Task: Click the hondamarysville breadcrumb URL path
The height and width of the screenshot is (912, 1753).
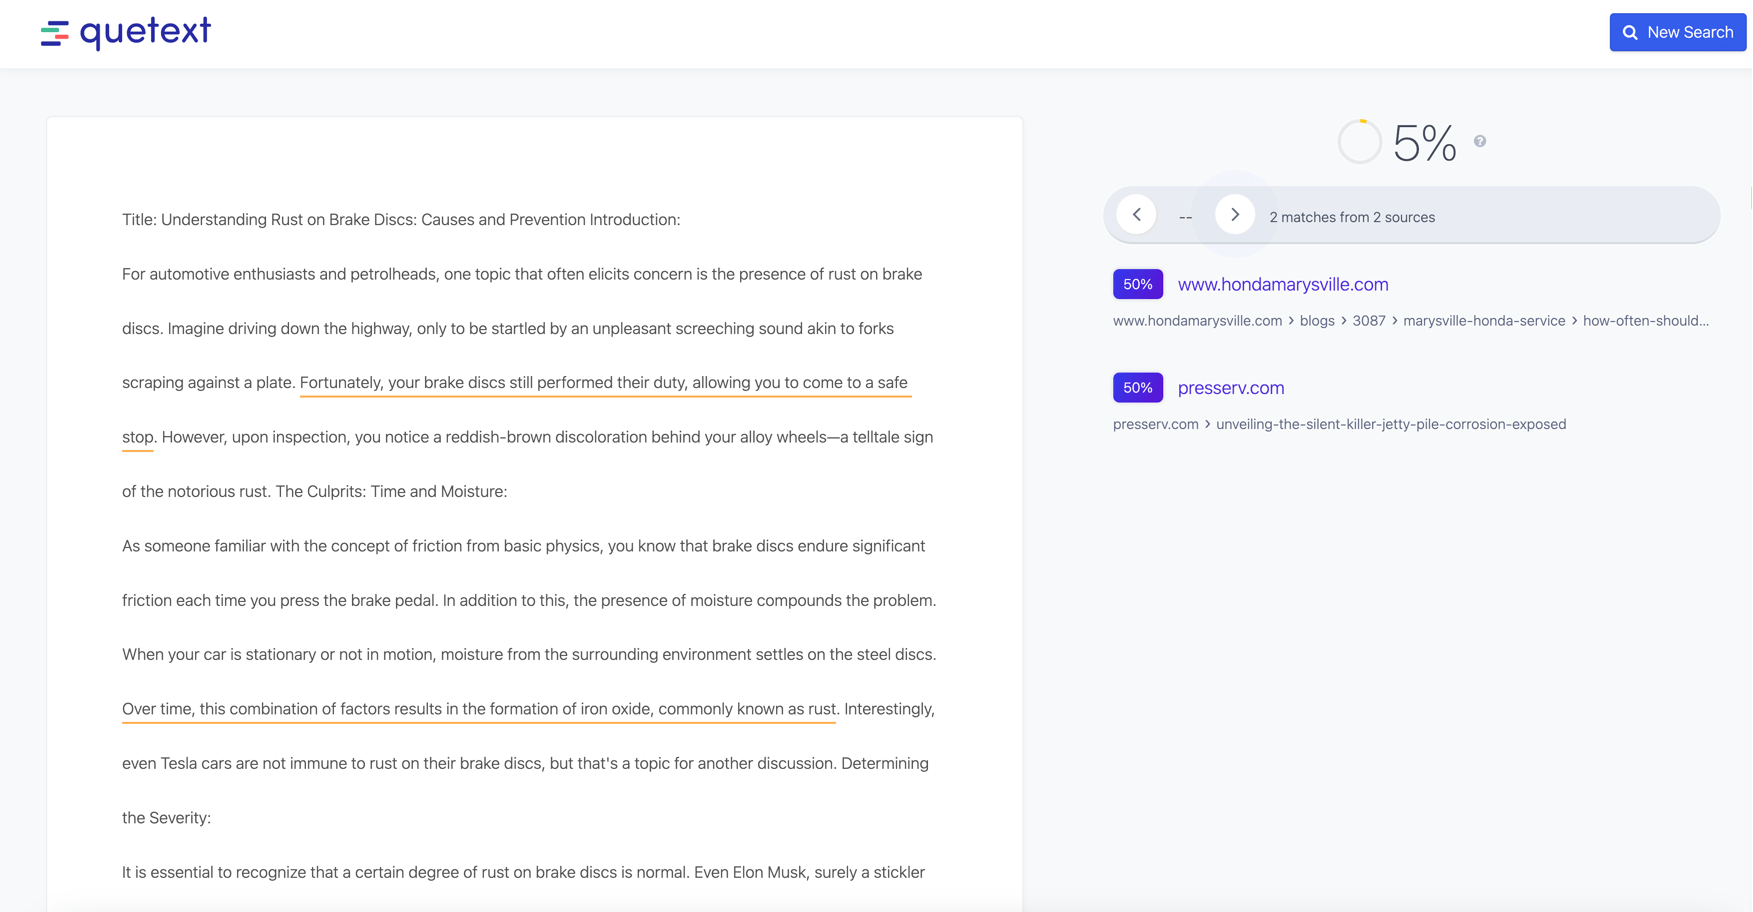Action: [x=1410, y=321]
